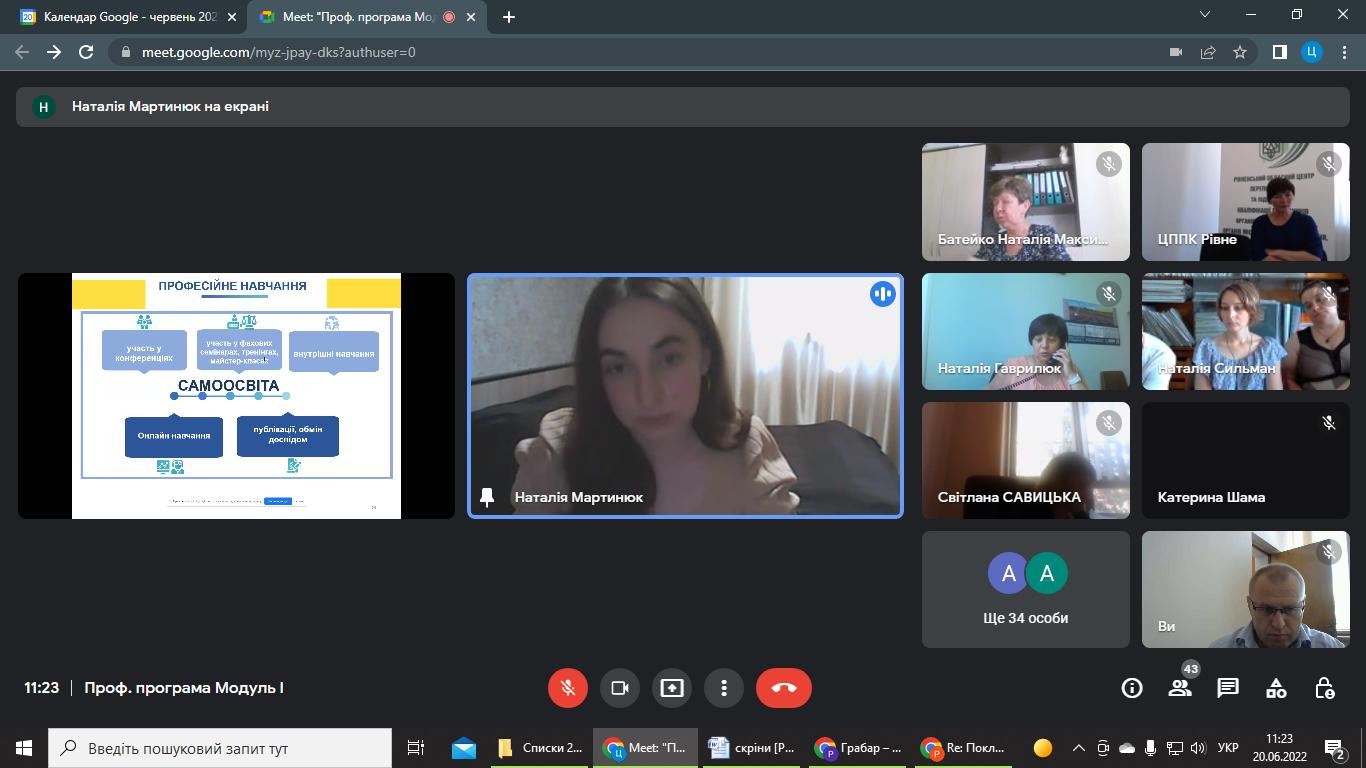Show the participants list icon
This screenshot has width=1366, height=768.
pos(1180,688)
